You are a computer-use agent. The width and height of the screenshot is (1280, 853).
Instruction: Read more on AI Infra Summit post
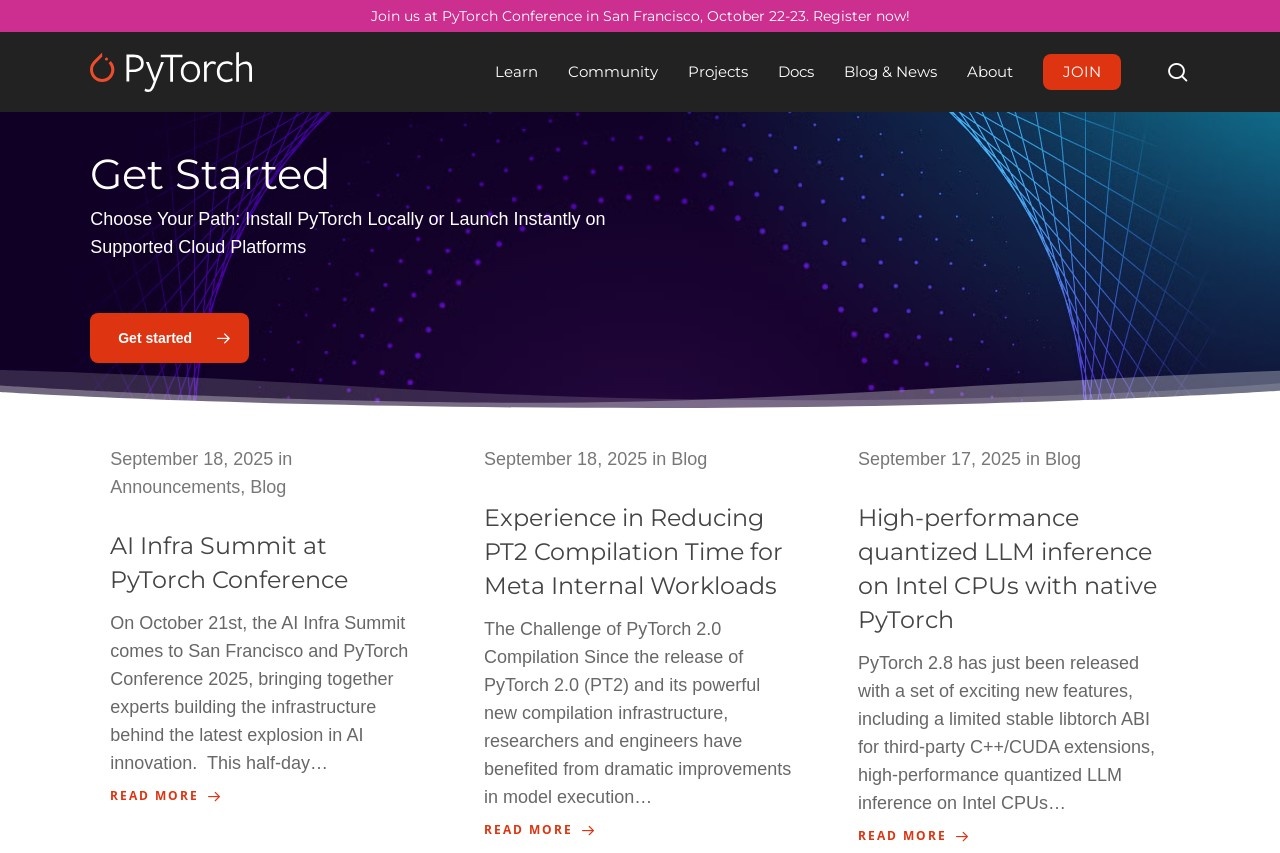point(165,796)
